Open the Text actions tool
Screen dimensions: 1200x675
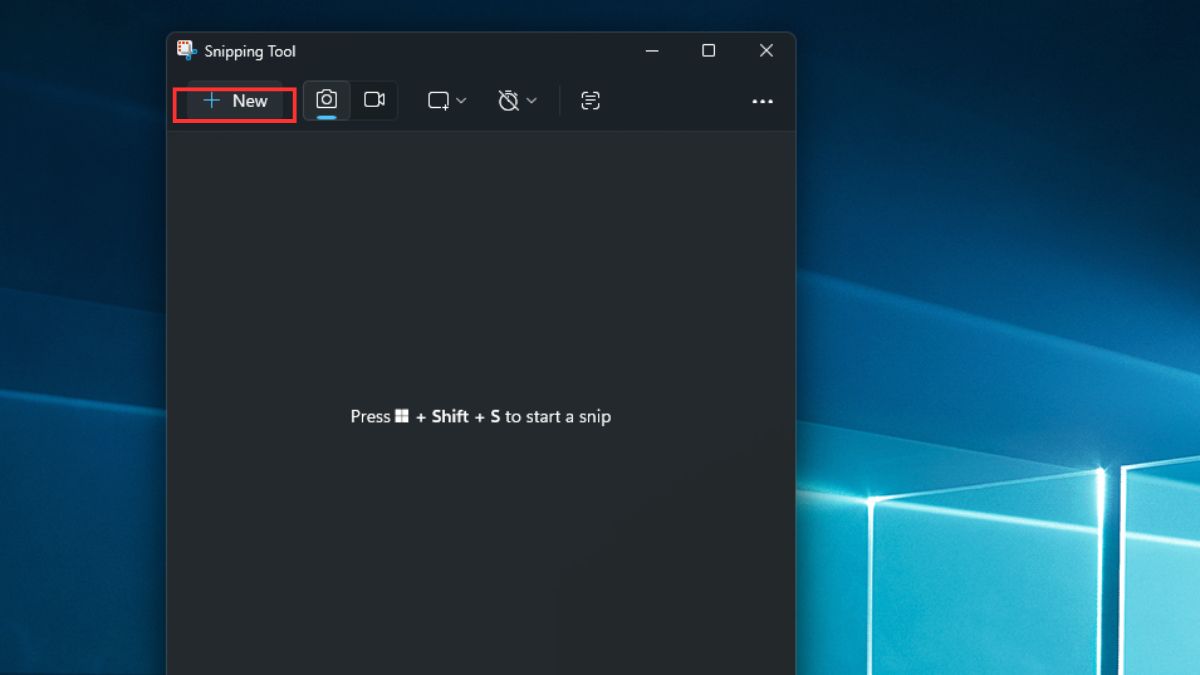[590, 101]
